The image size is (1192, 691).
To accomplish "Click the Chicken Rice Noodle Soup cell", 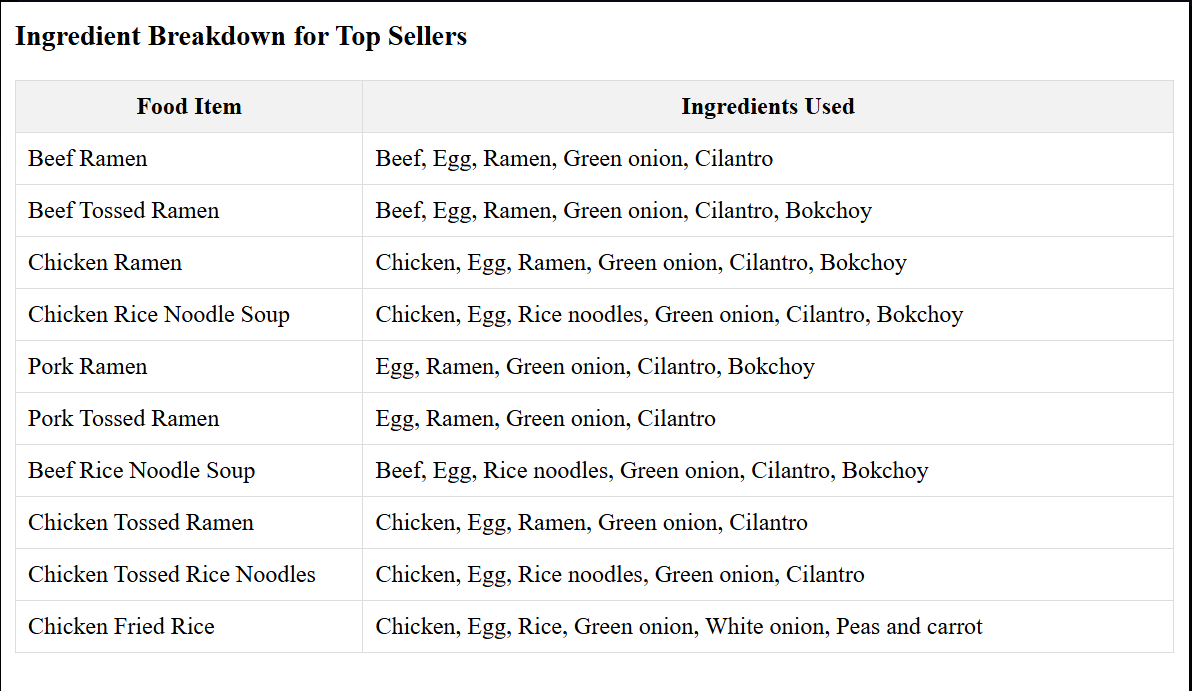I will point(159,315).
